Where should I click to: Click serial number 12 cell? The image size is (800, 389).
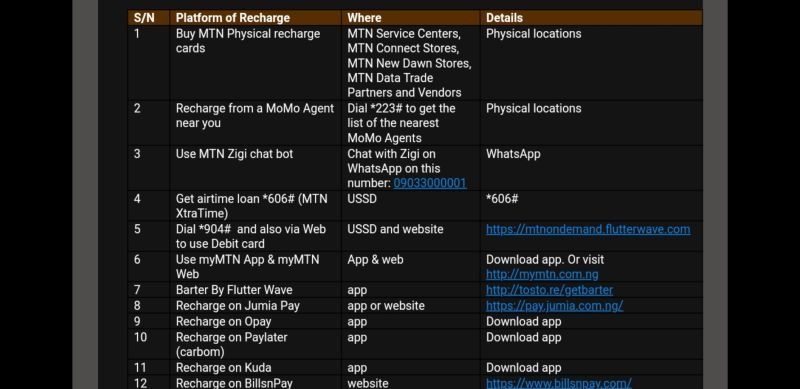(x=148, y=383)
